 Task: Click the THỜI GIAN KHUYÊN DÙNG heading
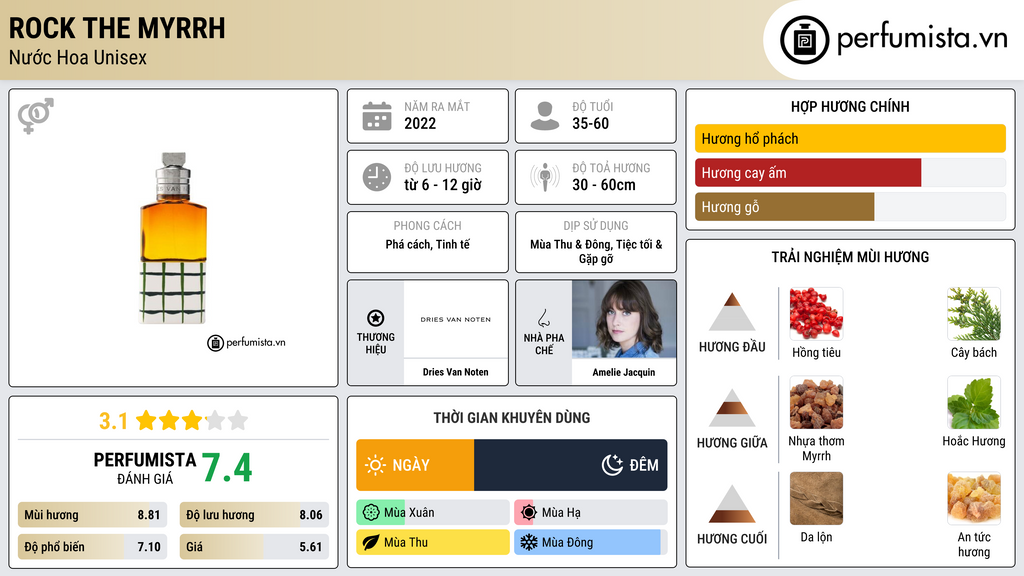(x=512, y=418)
